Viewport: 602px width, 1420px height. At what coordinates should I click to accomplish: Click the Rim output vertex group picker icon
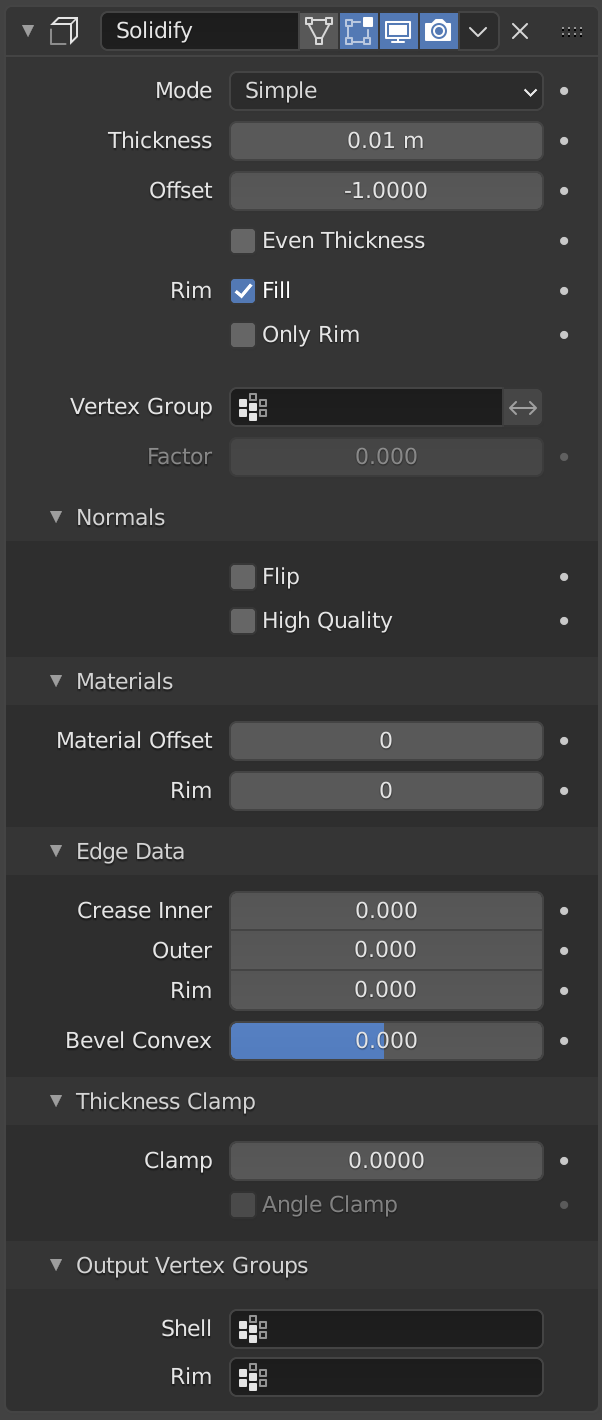click(252, 1377)
